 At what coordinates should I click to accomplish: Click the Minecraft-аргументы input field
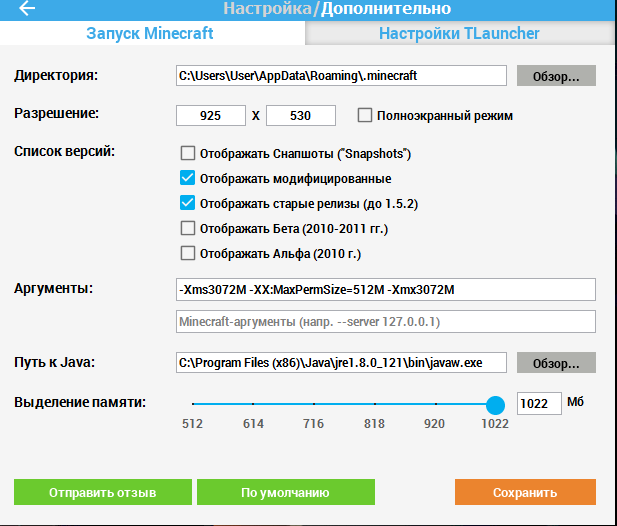[386, 321]
